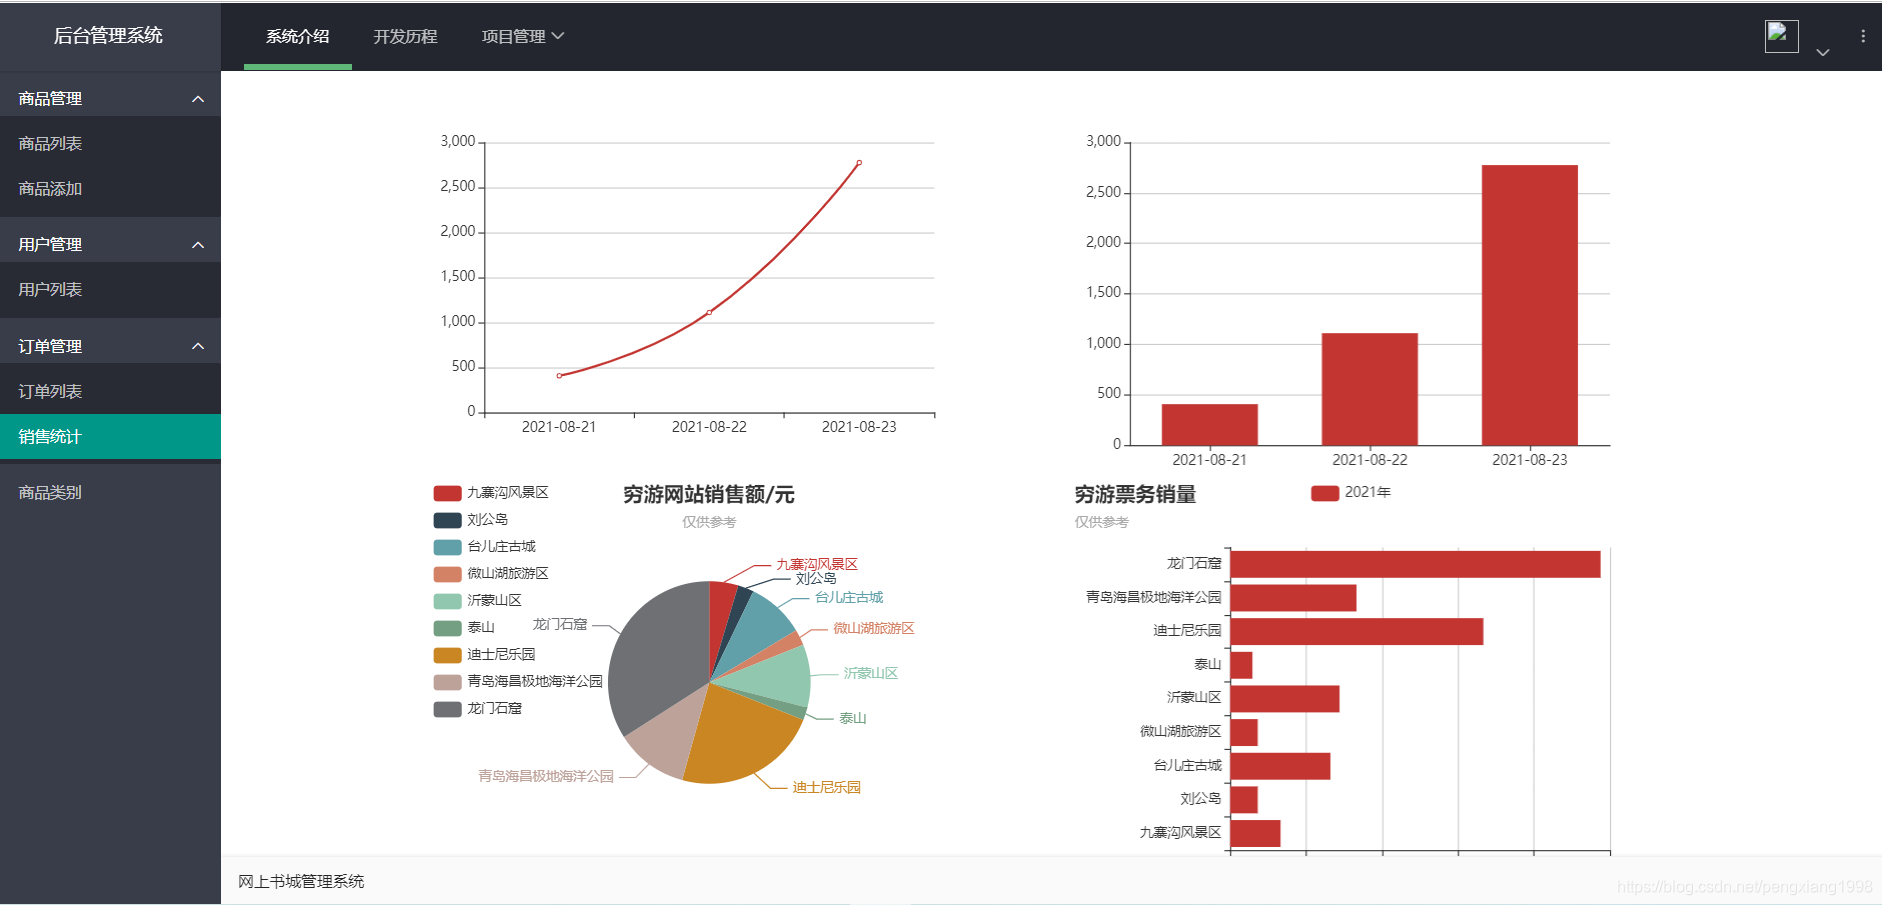The width and height of the screenshot is (1882, 905).
Task: Toggle 微山湖旅游区 legend entry
Action: point(491,574)
